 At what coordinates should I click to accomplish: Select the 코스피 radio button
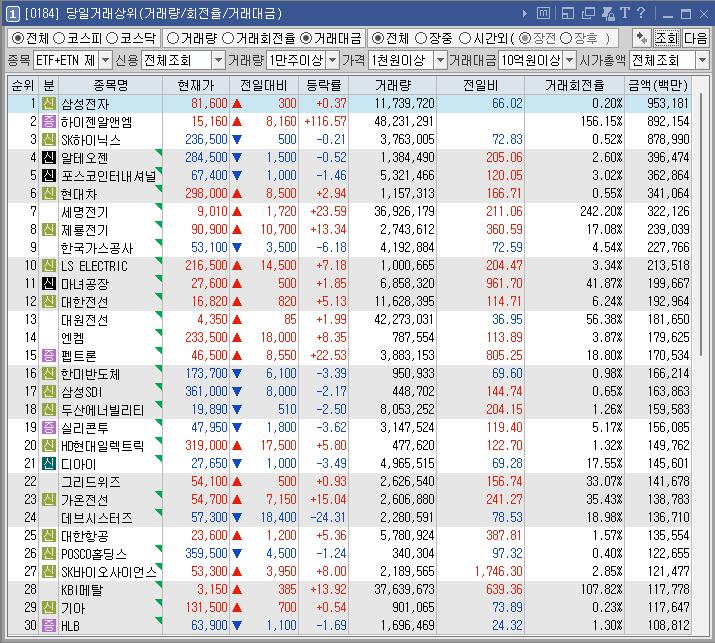click(59, 38)
